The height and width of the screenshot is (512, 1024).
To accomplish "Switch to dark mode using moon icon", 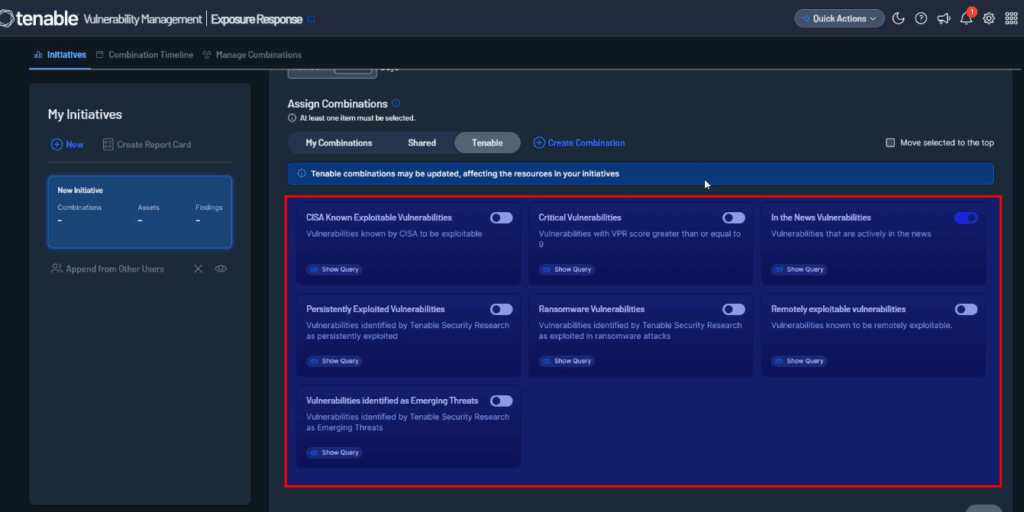I will click(x=898, y=18).
